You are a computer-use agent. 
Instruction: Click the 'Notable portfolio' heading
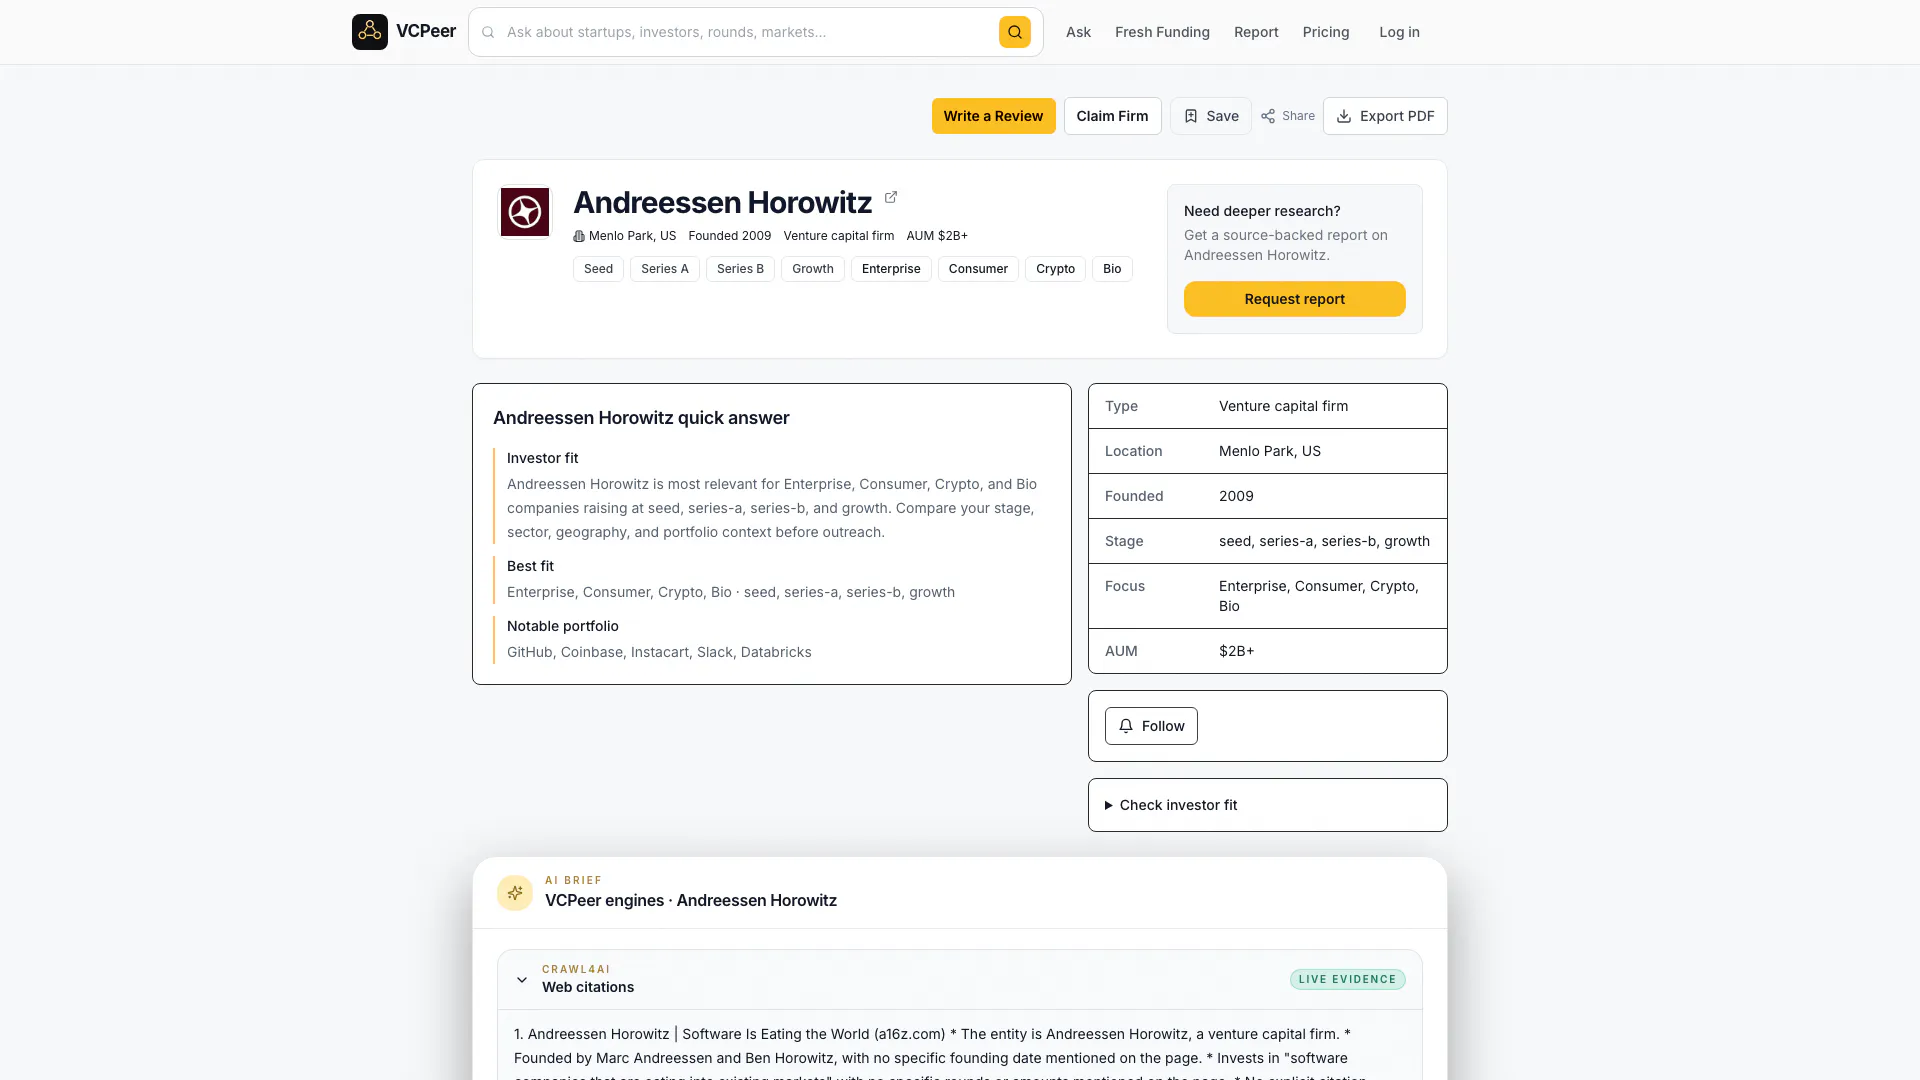pyautogui.click(x=562, y=626)
